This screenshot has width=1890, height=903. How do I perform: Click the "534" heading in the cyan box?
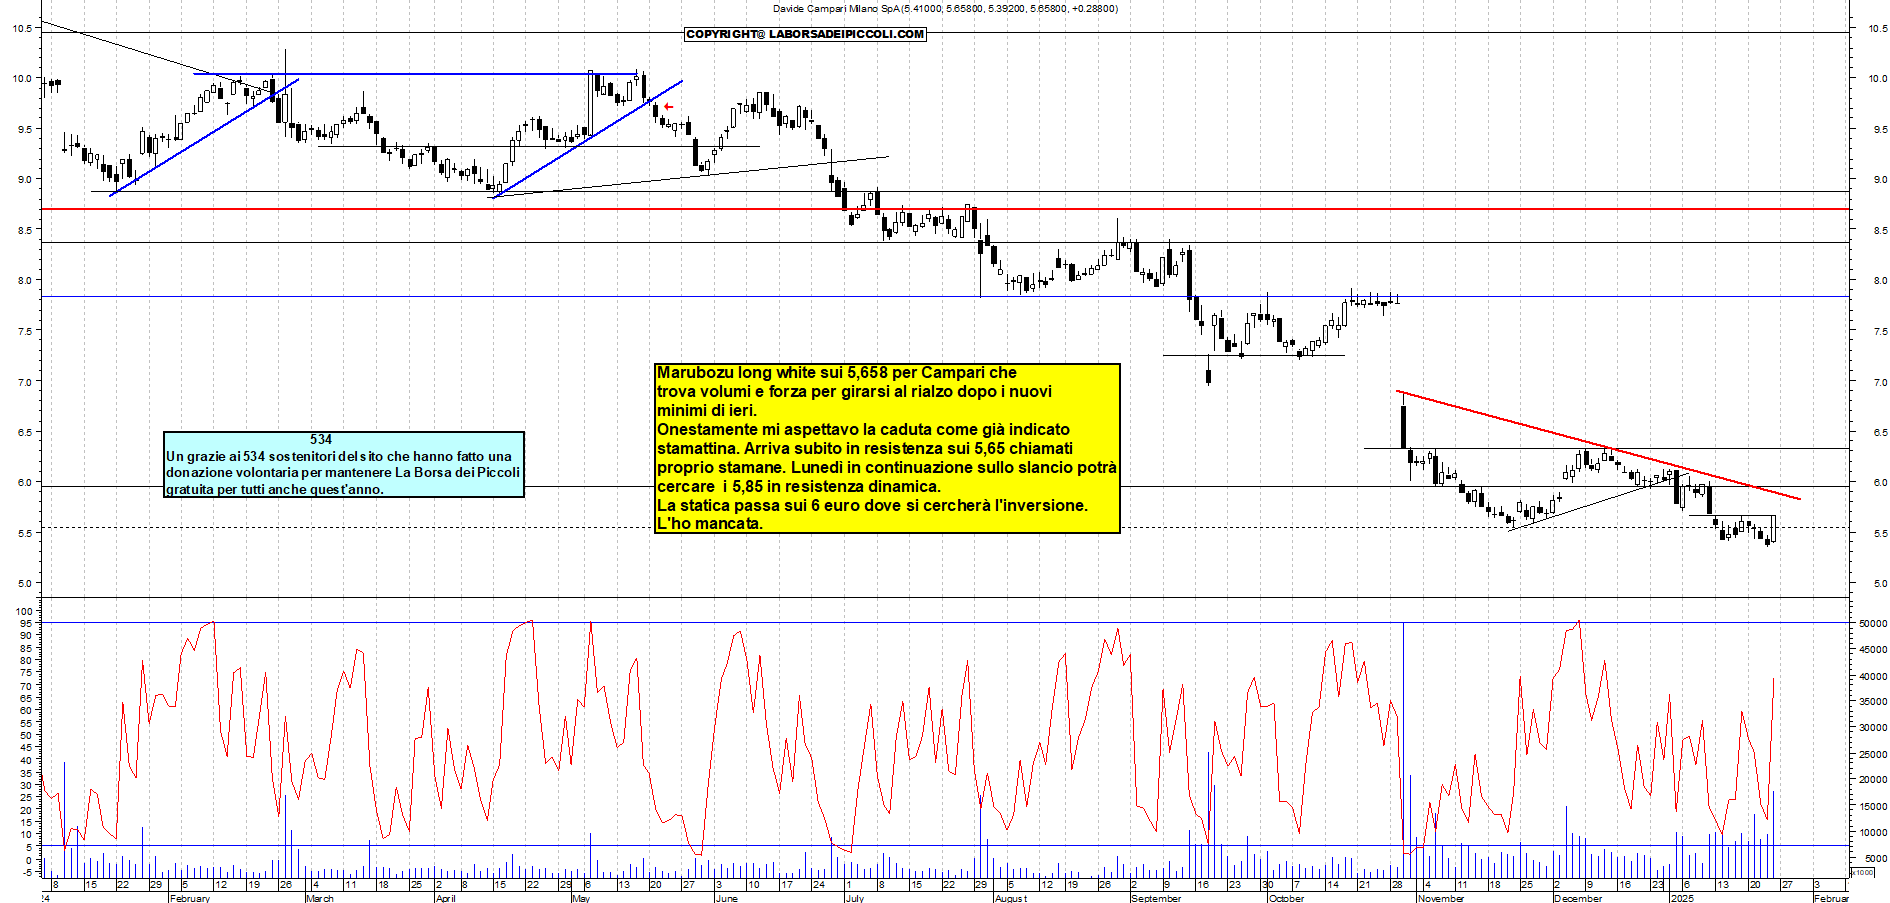(x=321, y=439)
